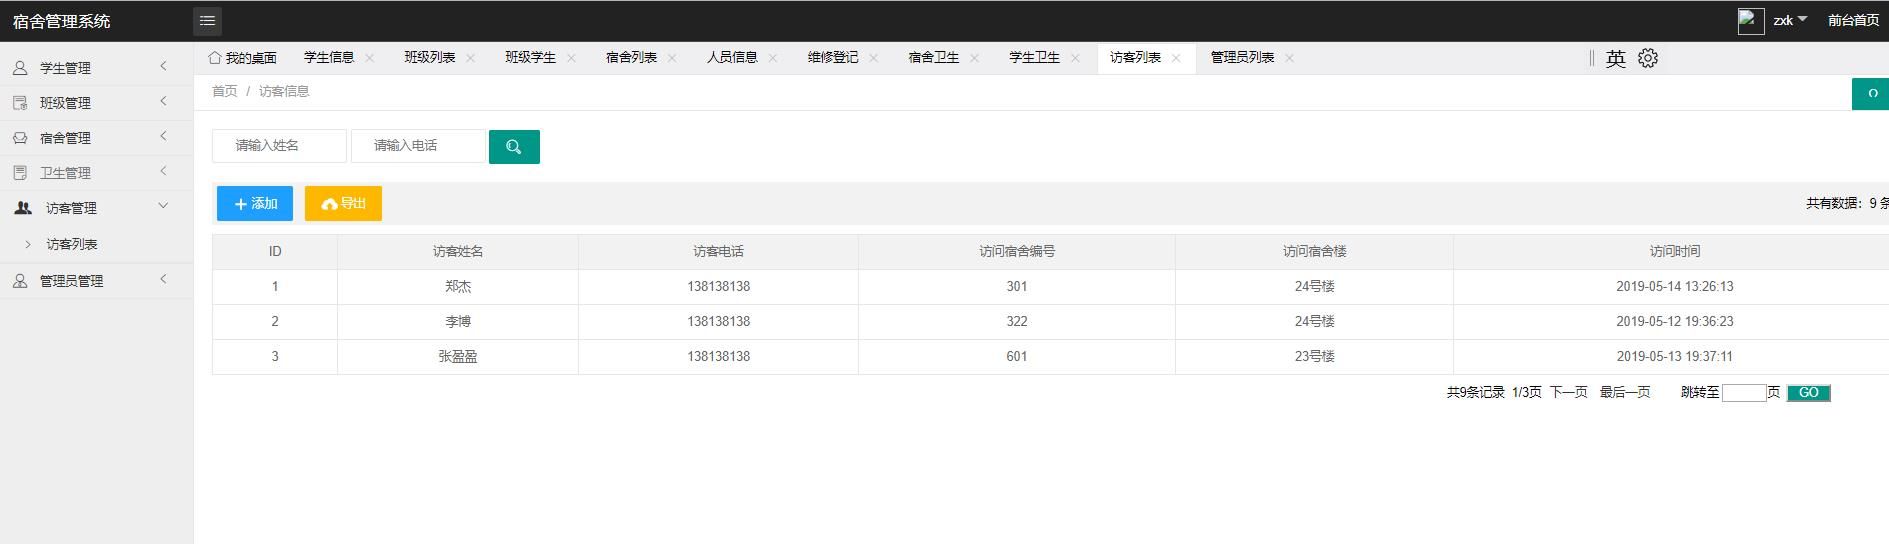Expand the 宿舍管理 menu chevron
Screen dimensions: 1889x544
tap(163, 136)
